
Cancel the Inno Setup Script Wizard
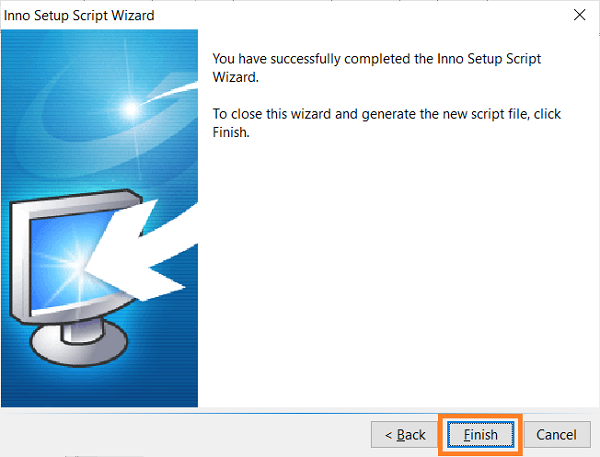click(x=557, y=434)
